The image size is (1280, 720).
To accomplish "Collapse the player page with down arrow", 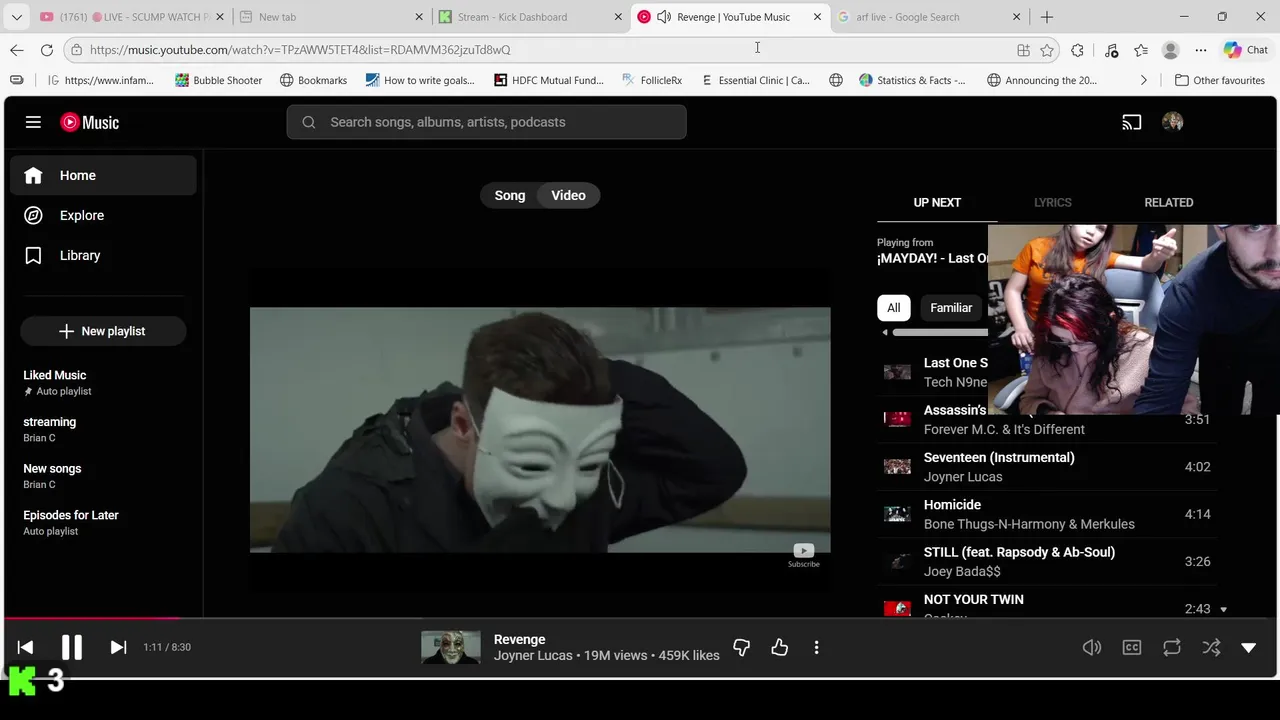I will [1248, 648].
